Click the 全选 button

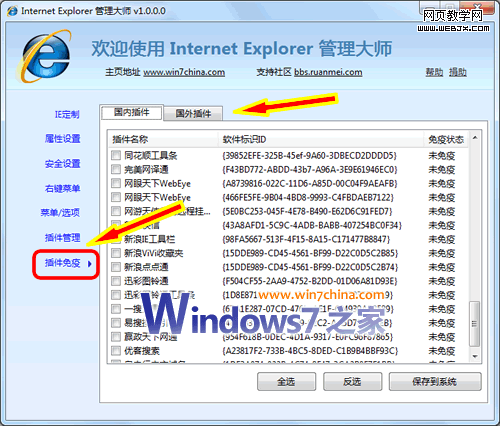pyautogui.click(x=286, y=381)
